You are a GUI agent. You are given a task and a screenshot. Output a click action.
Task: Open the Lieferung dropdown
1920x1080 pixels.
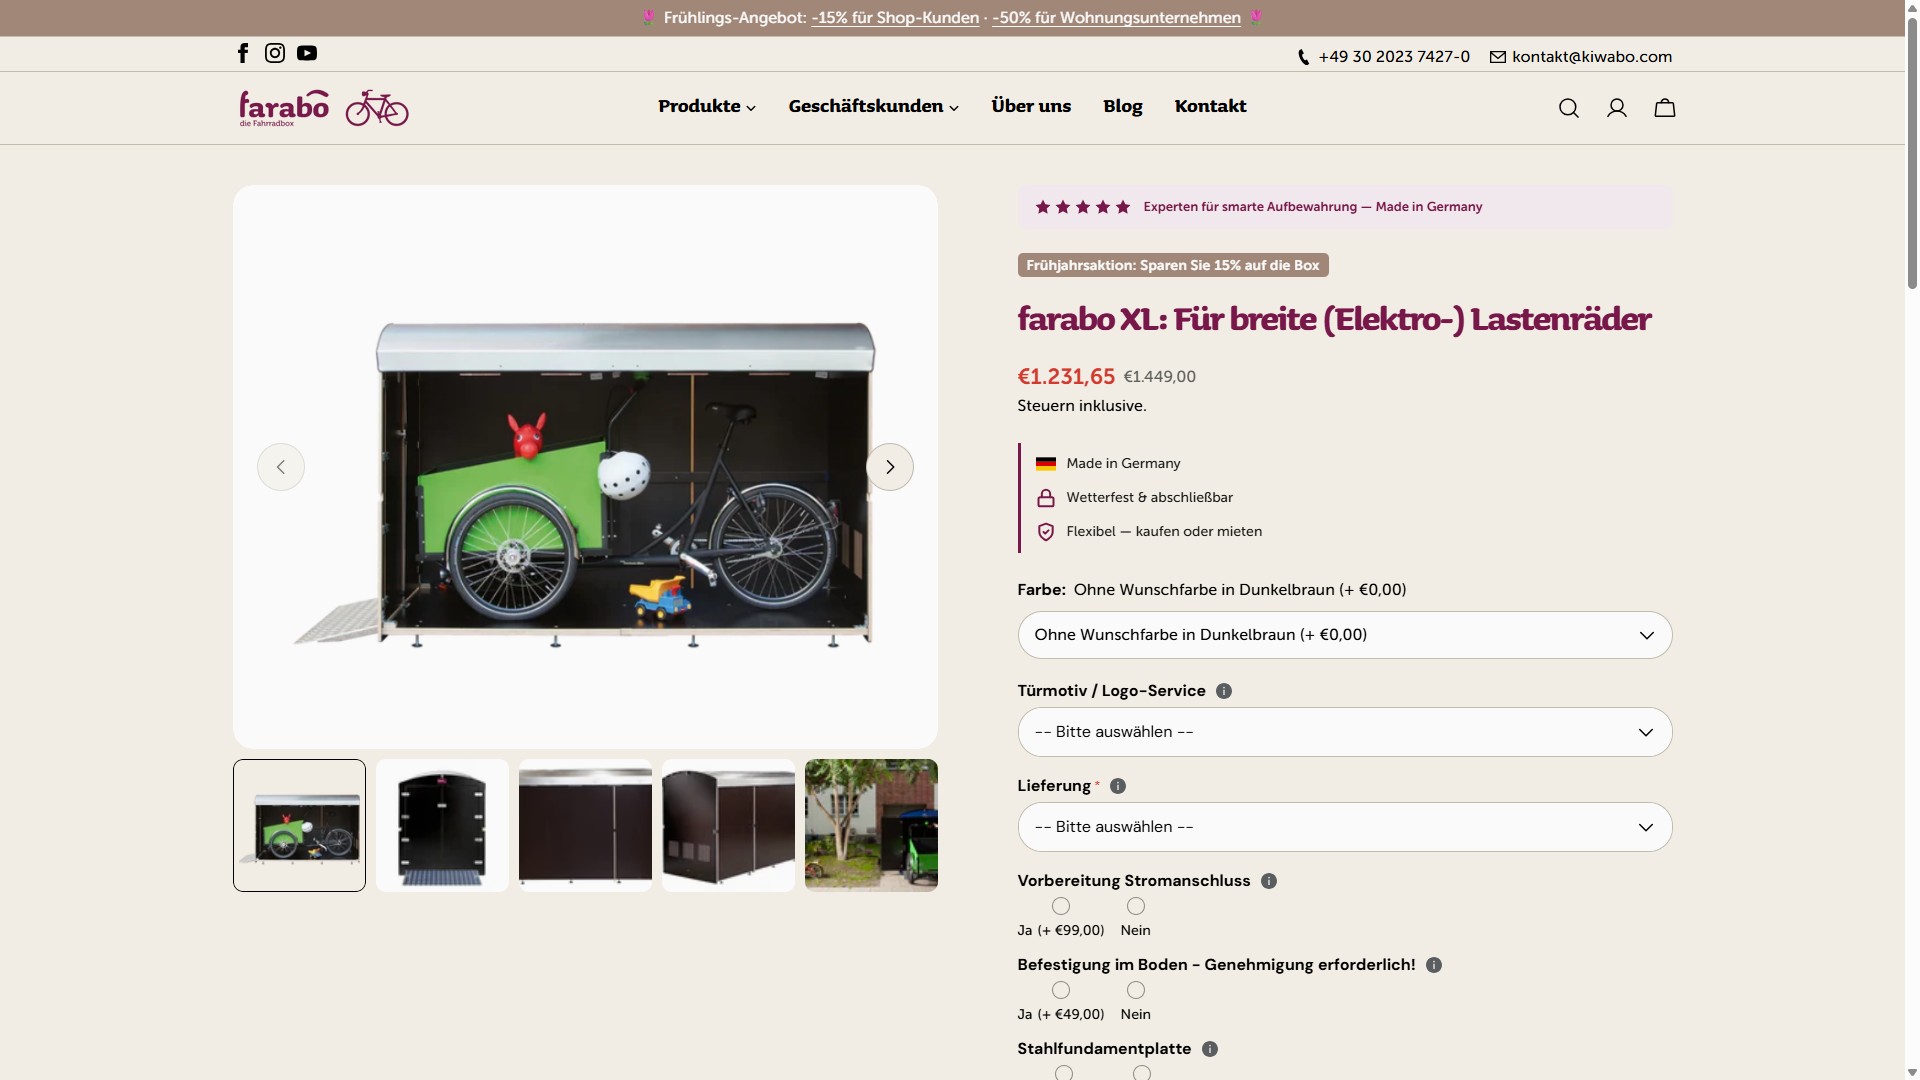(1344, 827)
